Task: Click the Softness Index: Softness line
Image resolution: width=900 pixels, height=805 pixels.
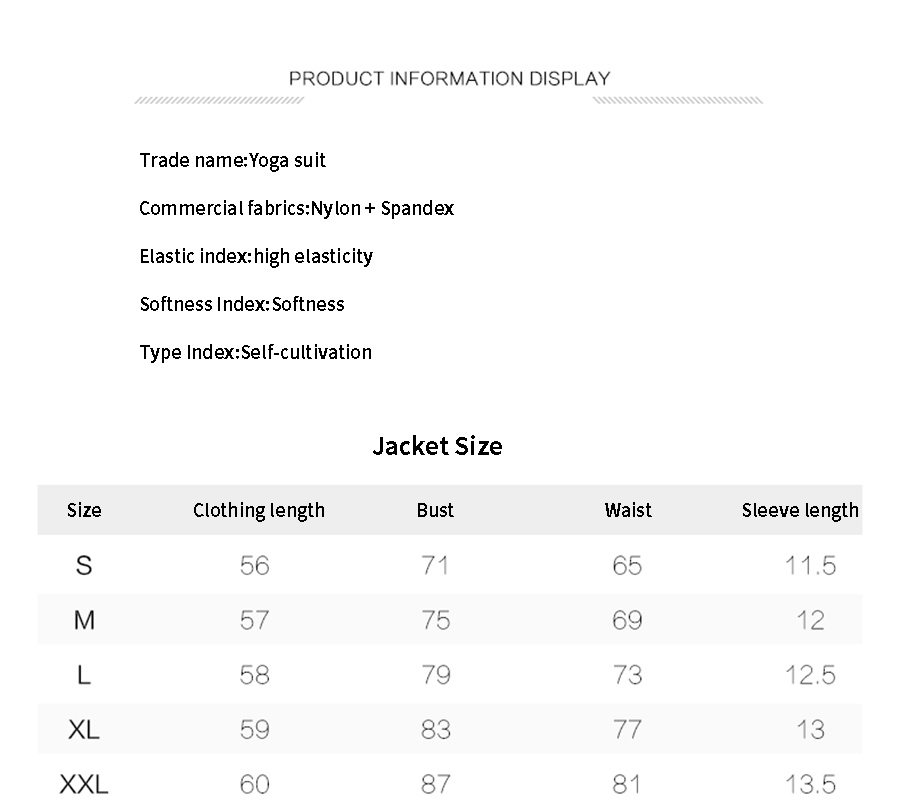Action: tap(242, 304)
